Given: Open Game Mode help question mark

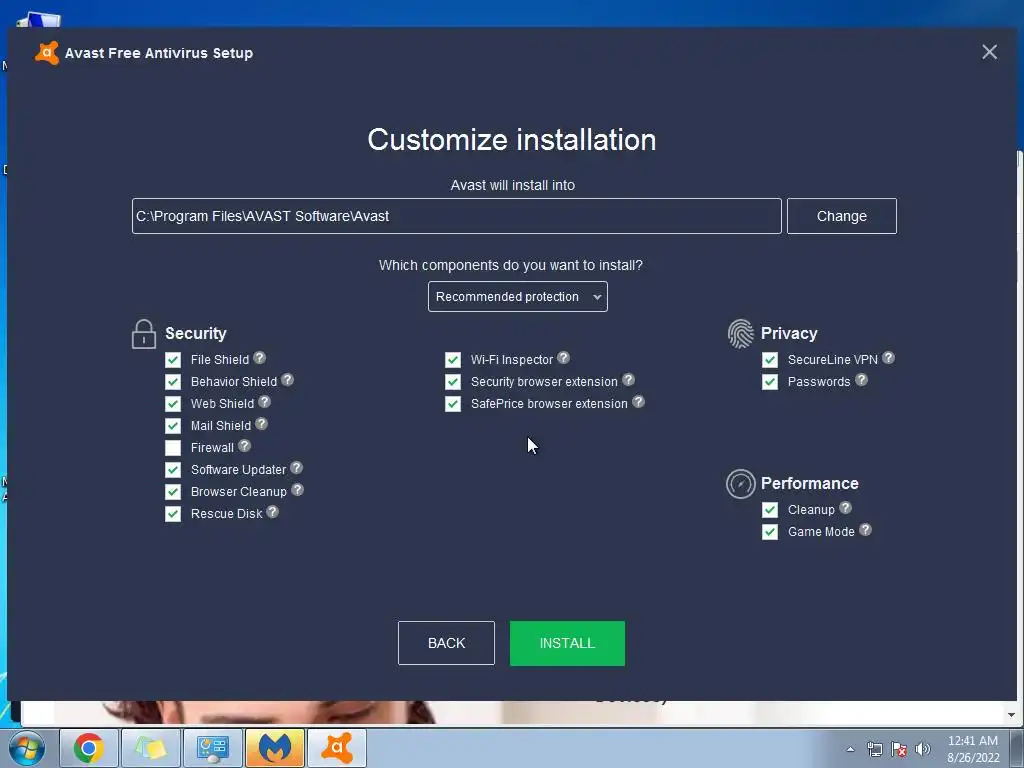Looking at the screenshot, I should tap(865, 530).
